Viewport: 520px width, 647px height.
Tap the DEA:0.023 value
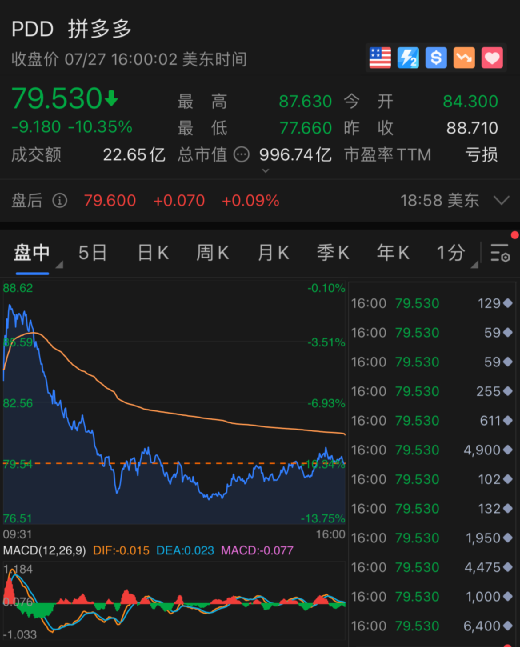[x=185, y=550]
